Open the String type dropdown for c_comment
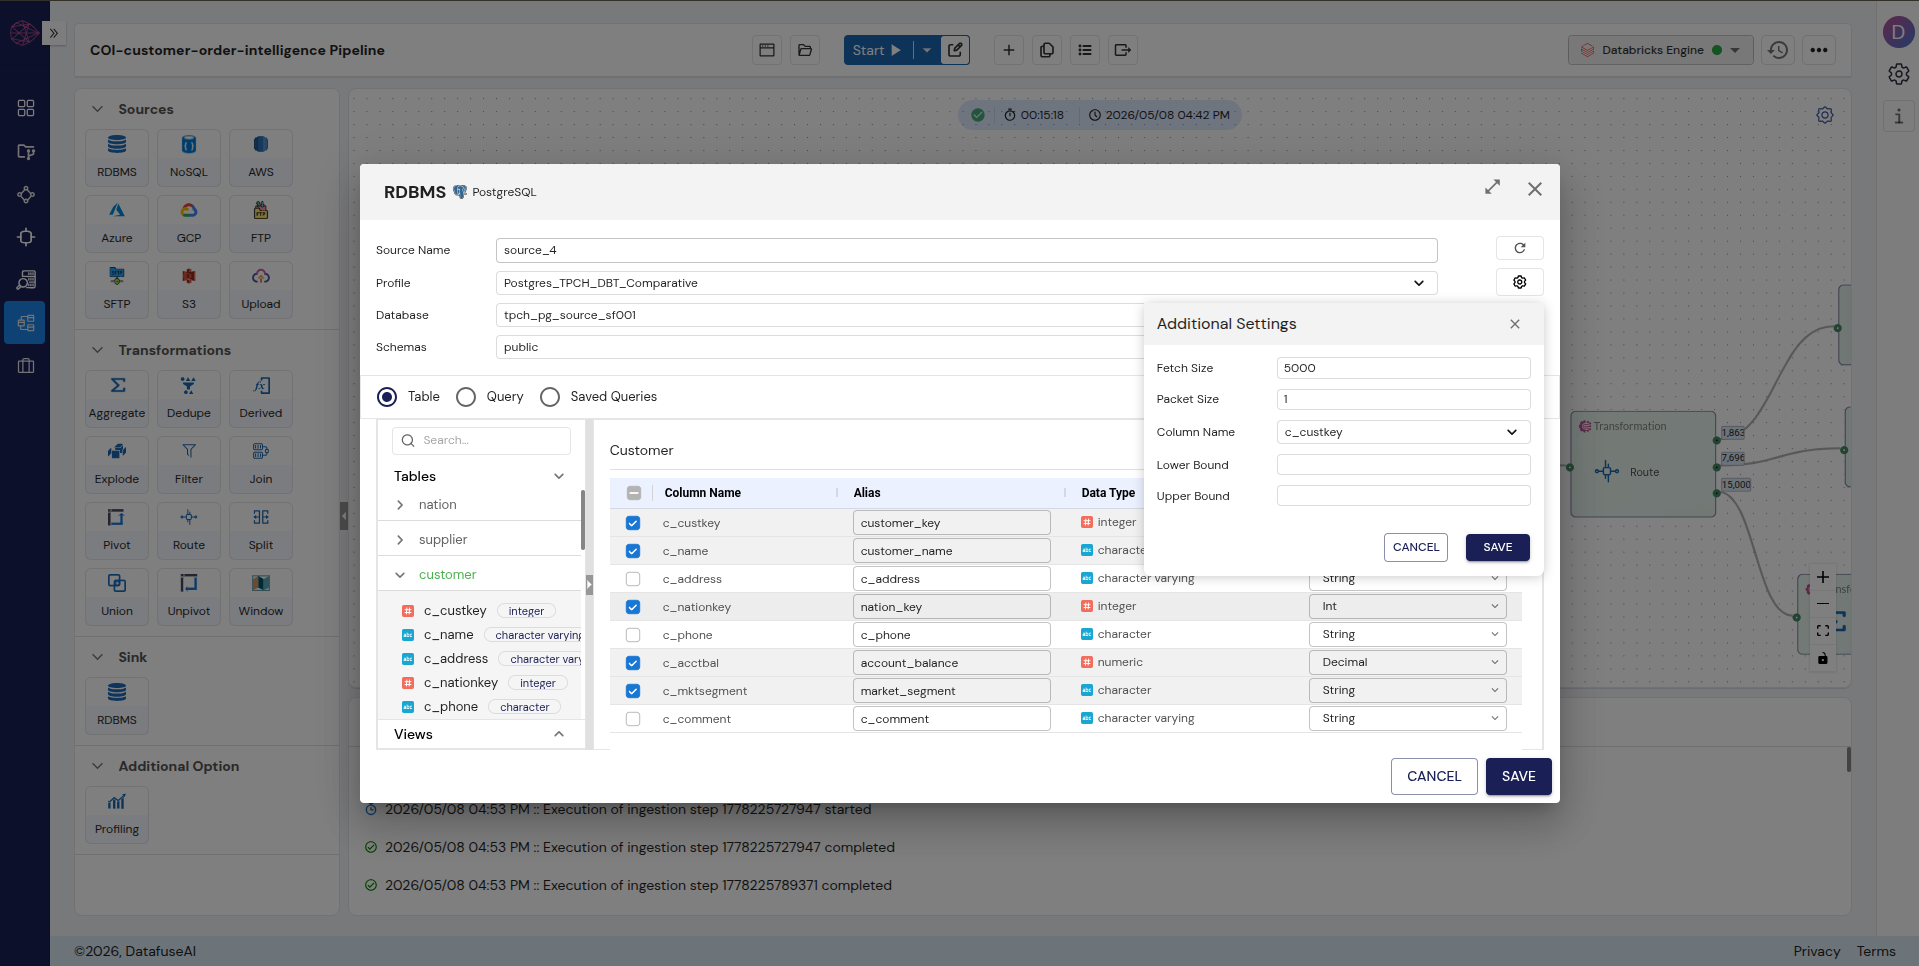 point(1407,718)
